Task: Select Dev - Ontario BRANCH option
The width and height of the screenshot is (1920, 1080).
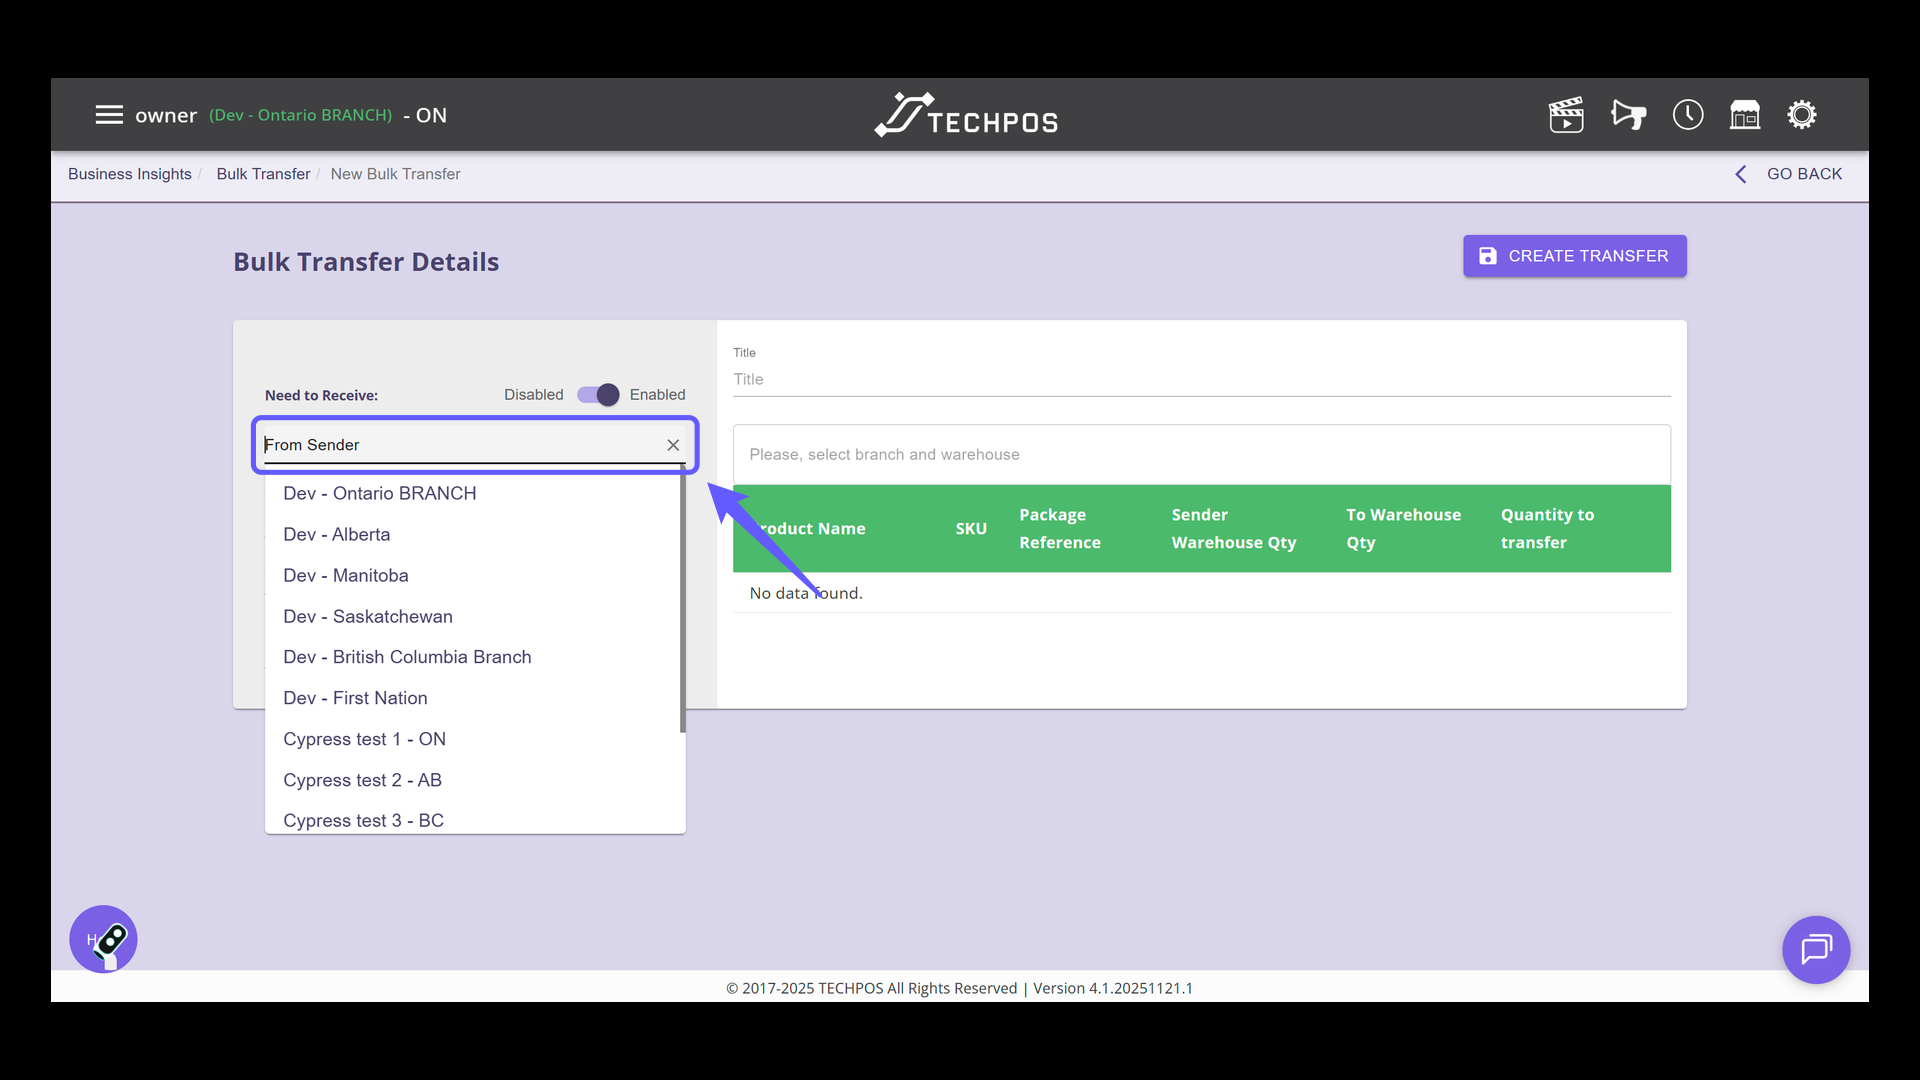Action: pyautogui.click(x=380, y=493)
